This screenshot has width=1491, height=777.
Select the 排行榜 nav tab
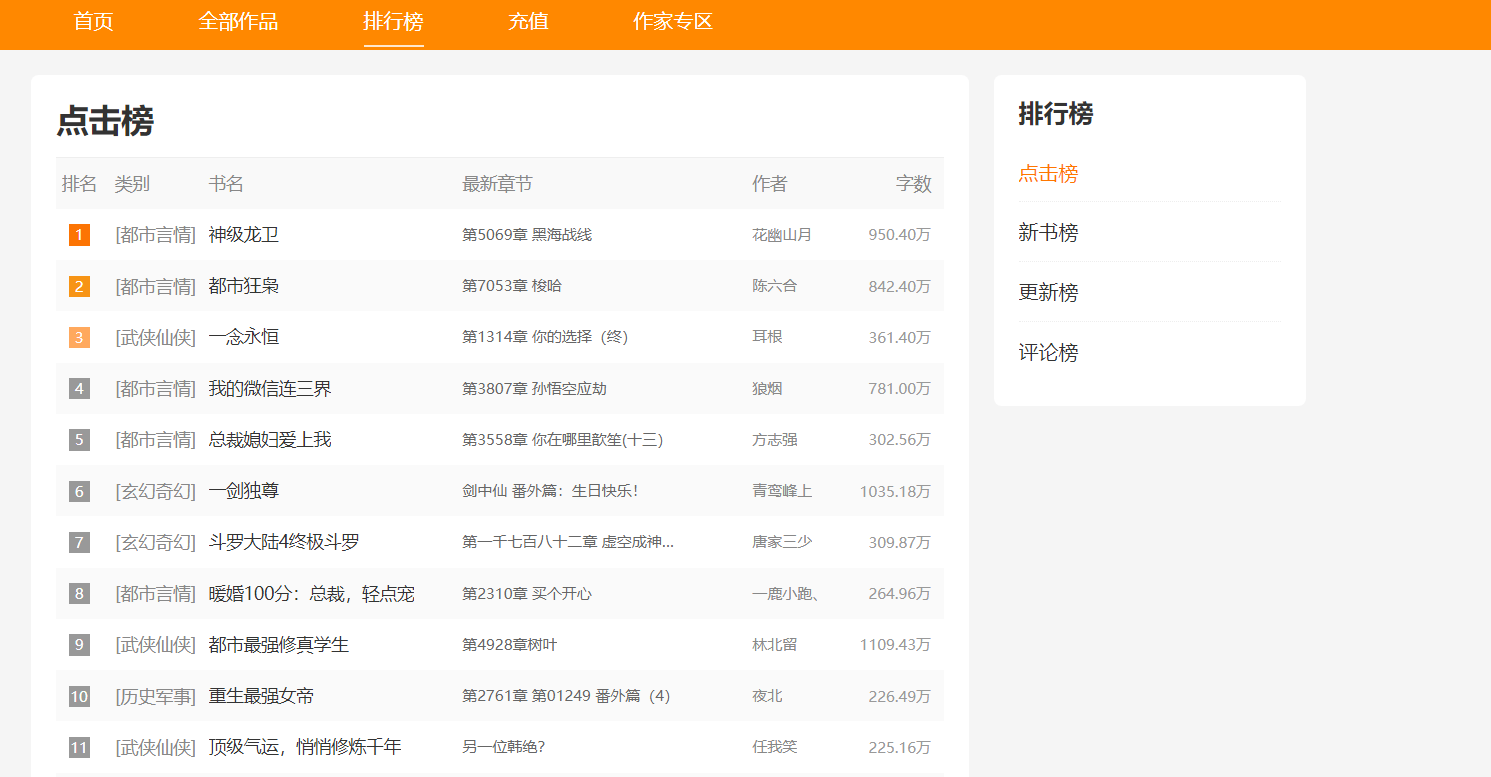pos(393,21)
